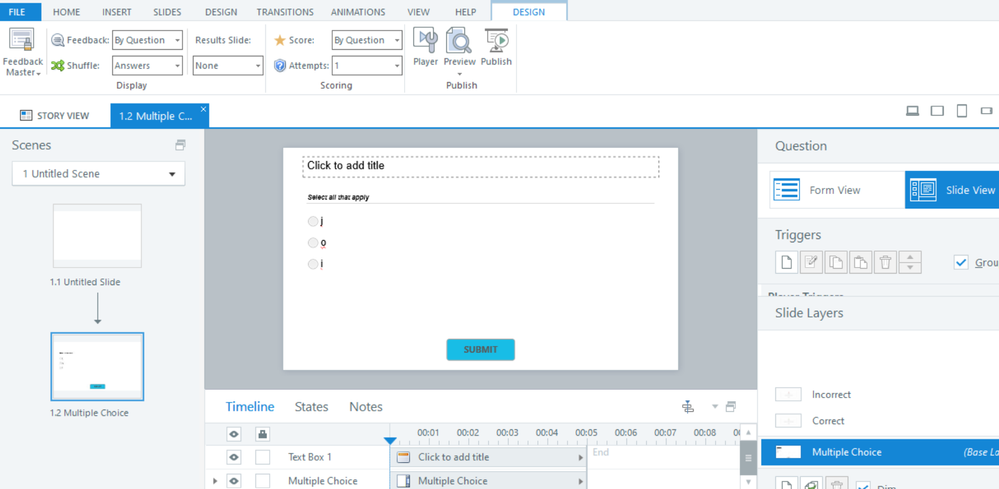
Task: Expand the Click to add title timeline bar arrow
Action: tap(580, 457)
